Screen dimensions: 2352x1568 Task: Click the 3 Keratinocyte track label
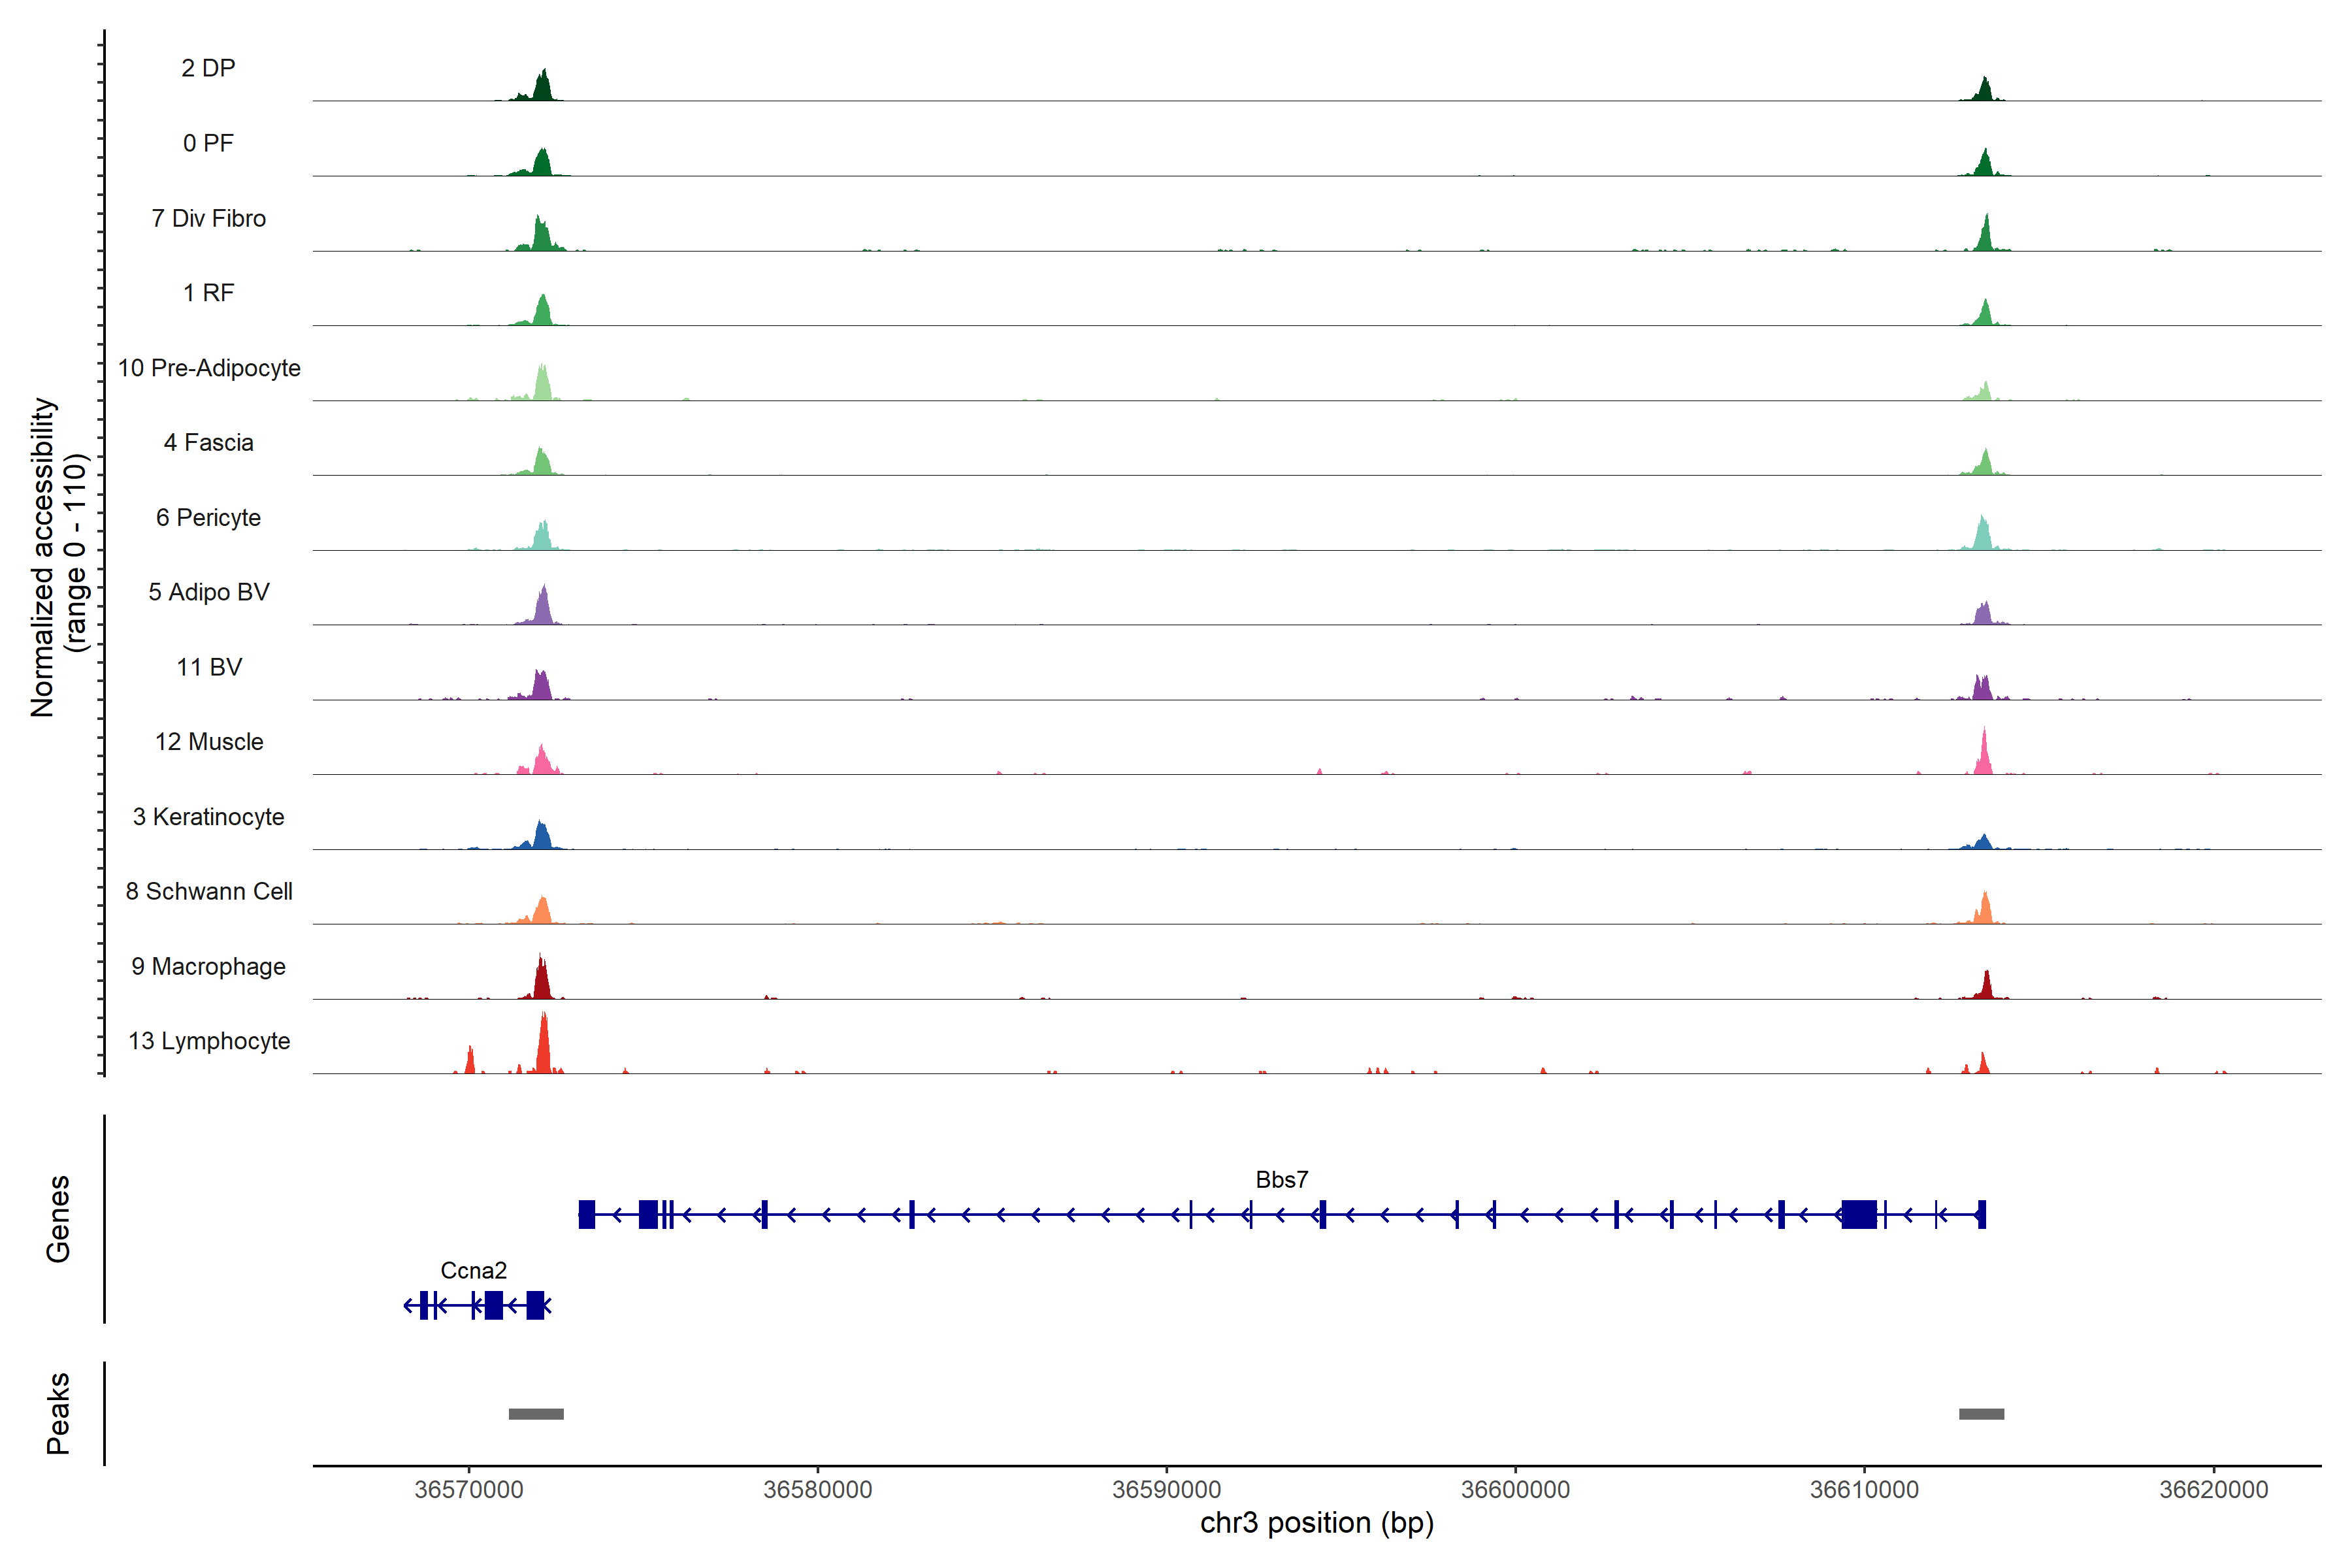coord(209,817)
